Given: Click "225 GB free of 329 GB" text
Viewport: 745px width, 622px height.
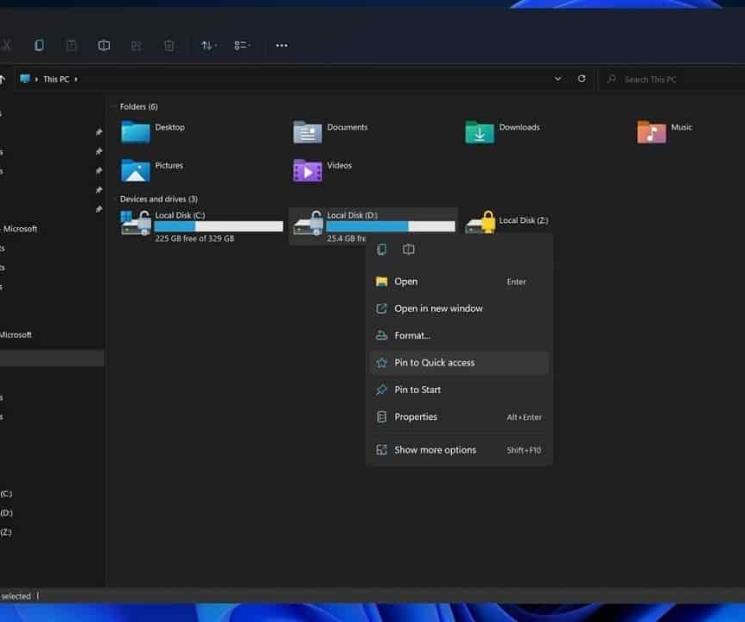Looking at the screenshot, I should tap(194, 238).
